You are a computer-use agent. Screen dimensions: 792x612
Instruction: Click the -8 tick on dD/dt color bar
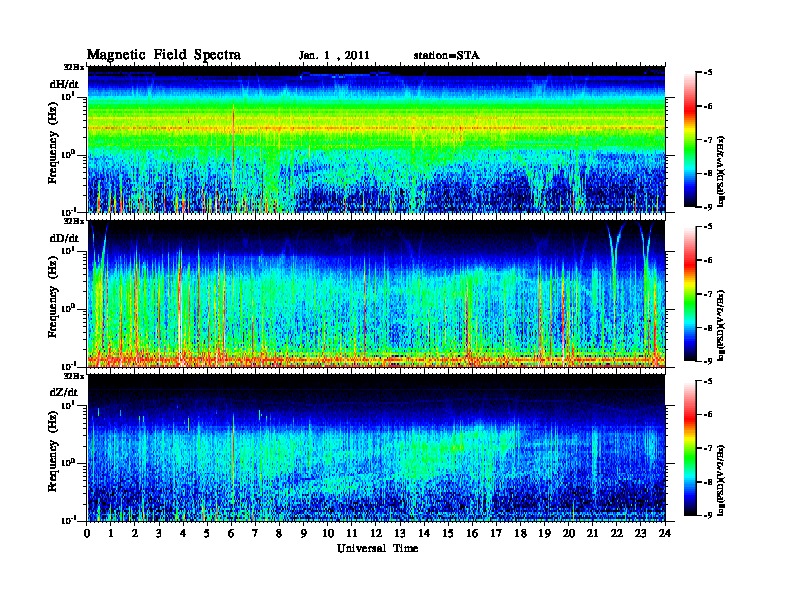pyautogui.click(x=708, y=328)
